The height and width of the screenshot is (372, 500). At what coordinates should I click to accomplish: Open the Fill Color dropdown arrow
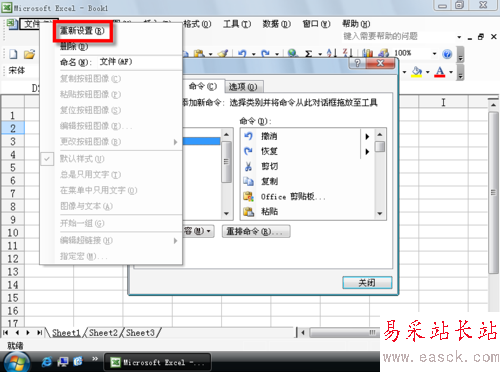428,72
